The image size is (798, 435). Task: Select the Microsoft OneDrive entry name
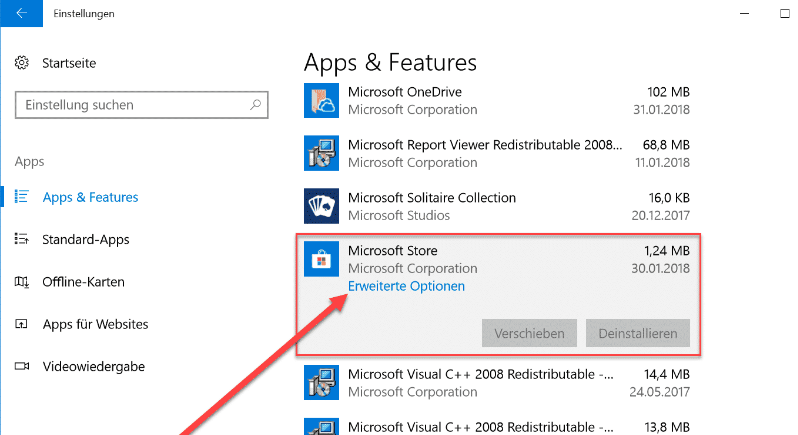click(x=405, y=92)
